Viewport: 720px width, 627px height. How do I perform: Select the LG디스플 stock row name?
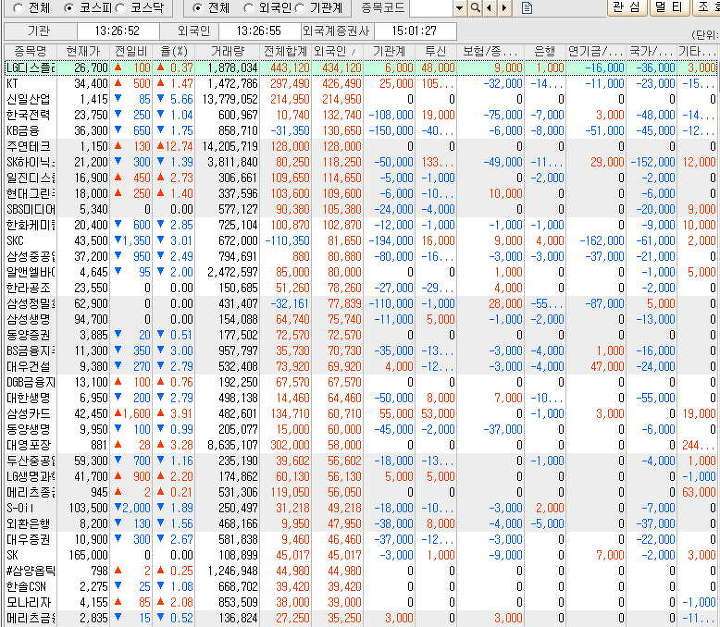pyautogui.click(x=30, y=68)
